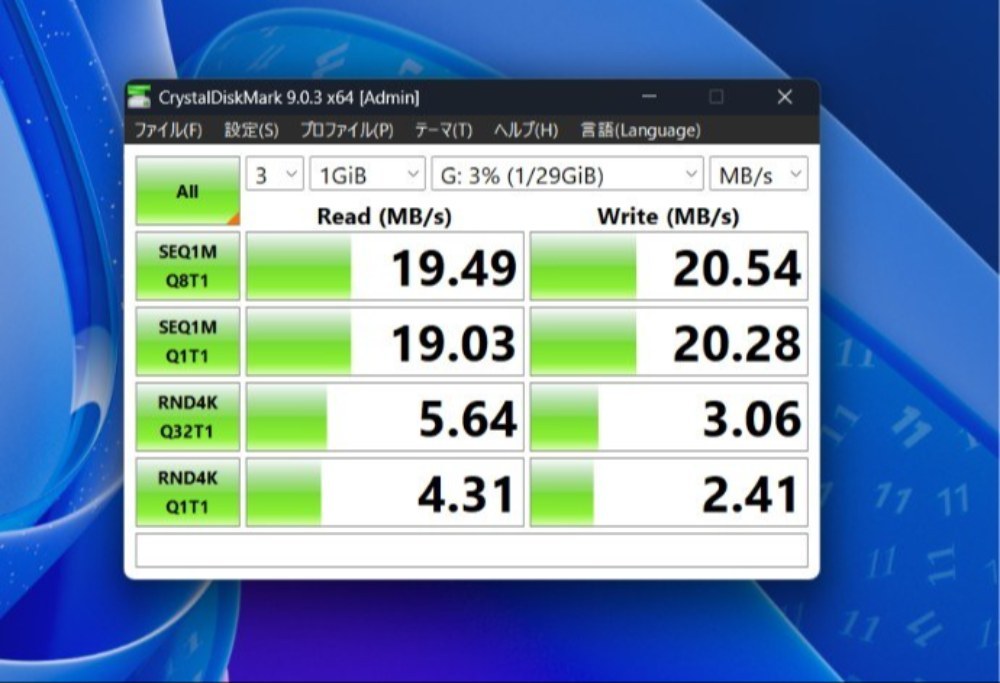The image size is (1000, 683).
Task: Click the 5.64 random read result
Action: pos(385,416)
